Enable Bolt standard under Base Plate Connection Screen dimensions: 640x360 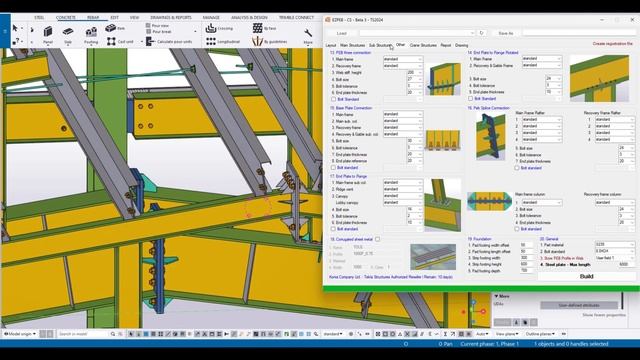pyautogui.click(x=333, y=167)
